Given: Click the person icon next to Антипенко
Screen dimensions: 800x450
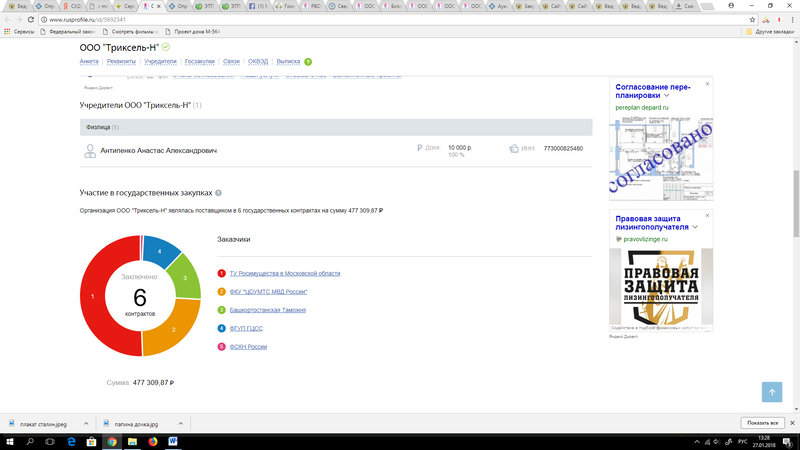Looking at the screenshot, I should tap(90, 150).
